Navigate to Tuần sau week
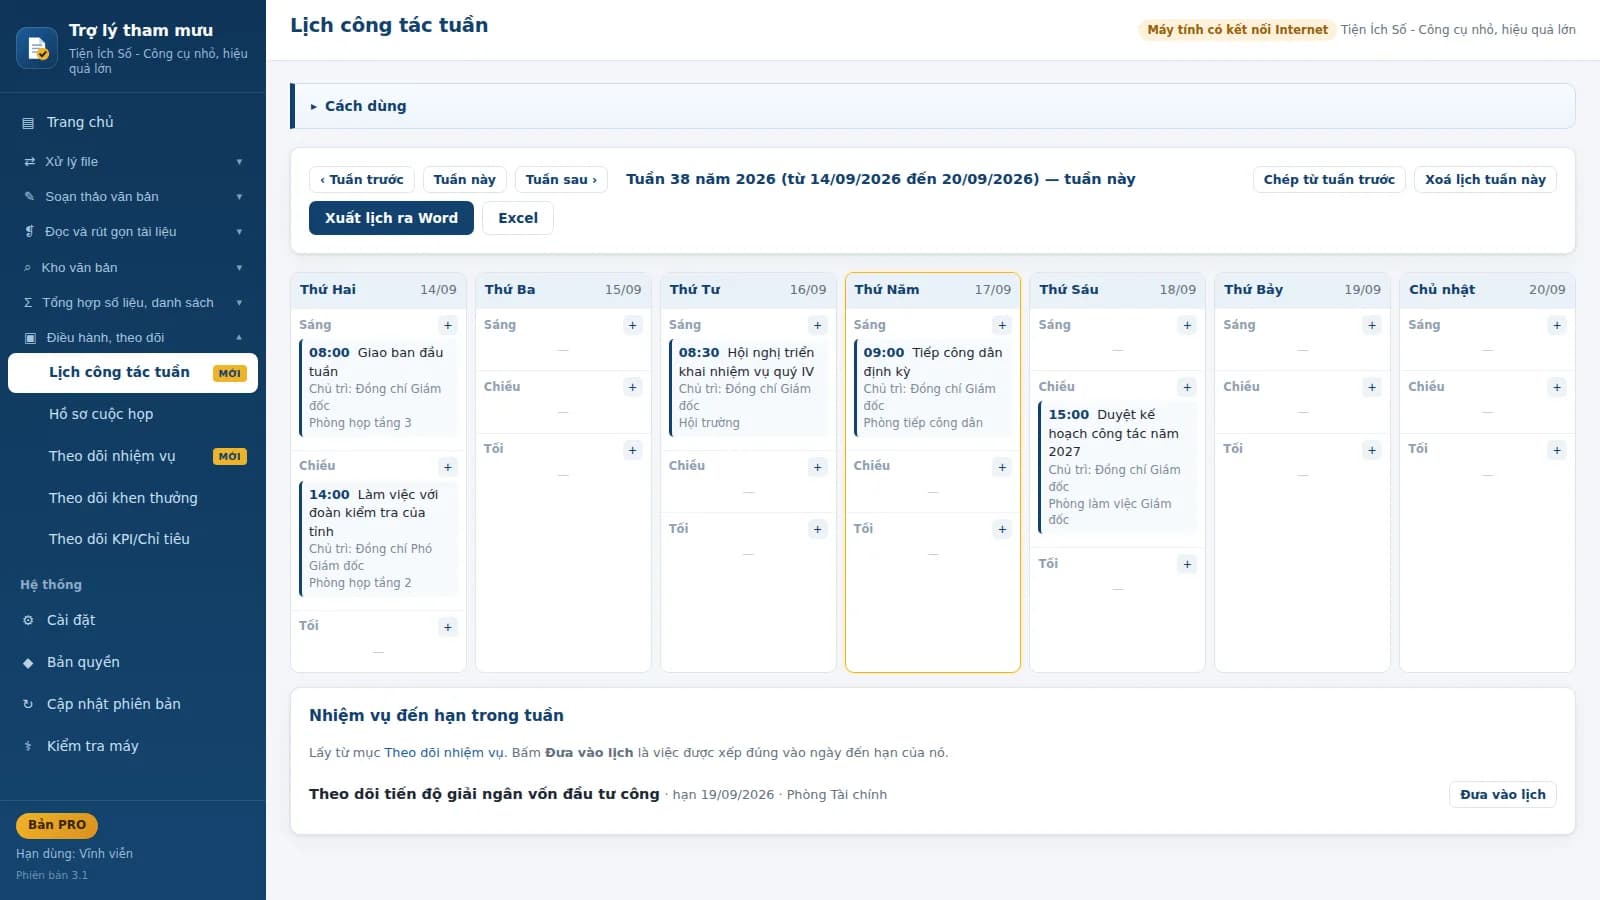 point(561,179)
